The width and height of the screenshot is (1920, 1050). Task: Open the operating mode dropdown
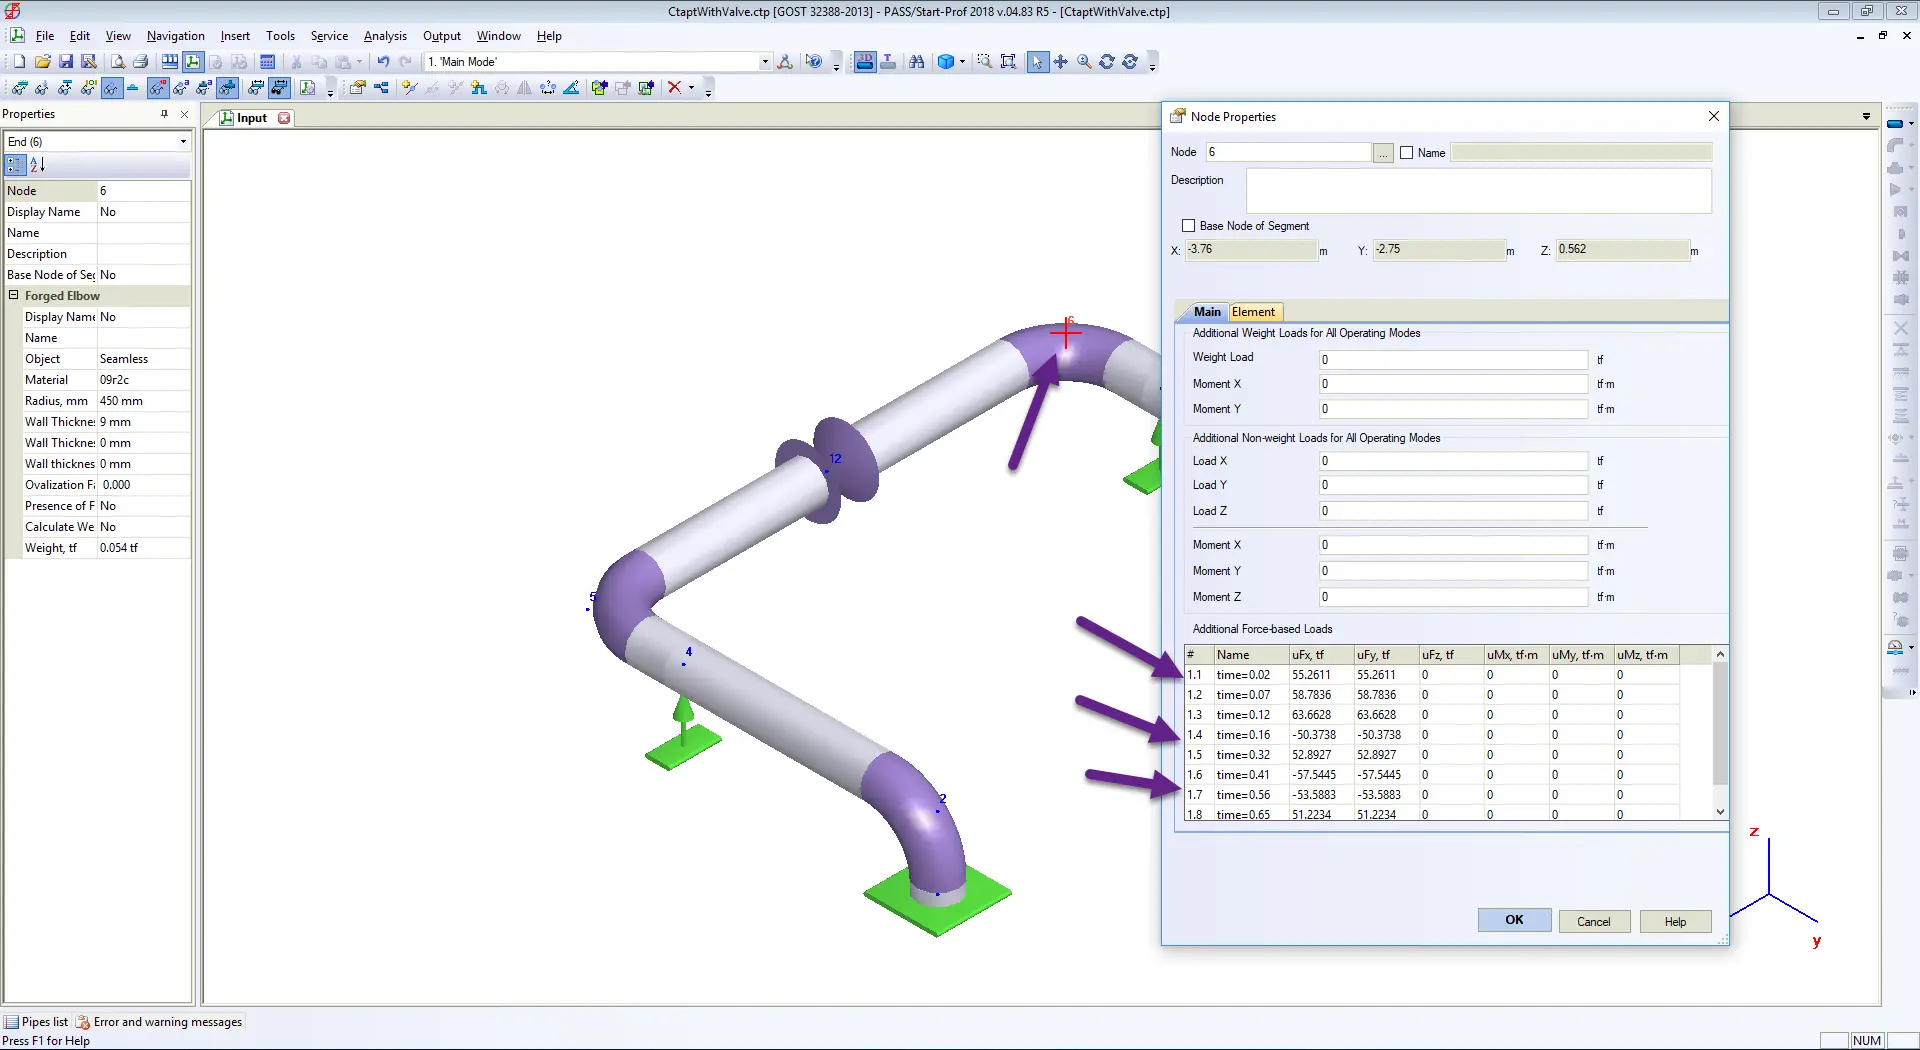765,62
